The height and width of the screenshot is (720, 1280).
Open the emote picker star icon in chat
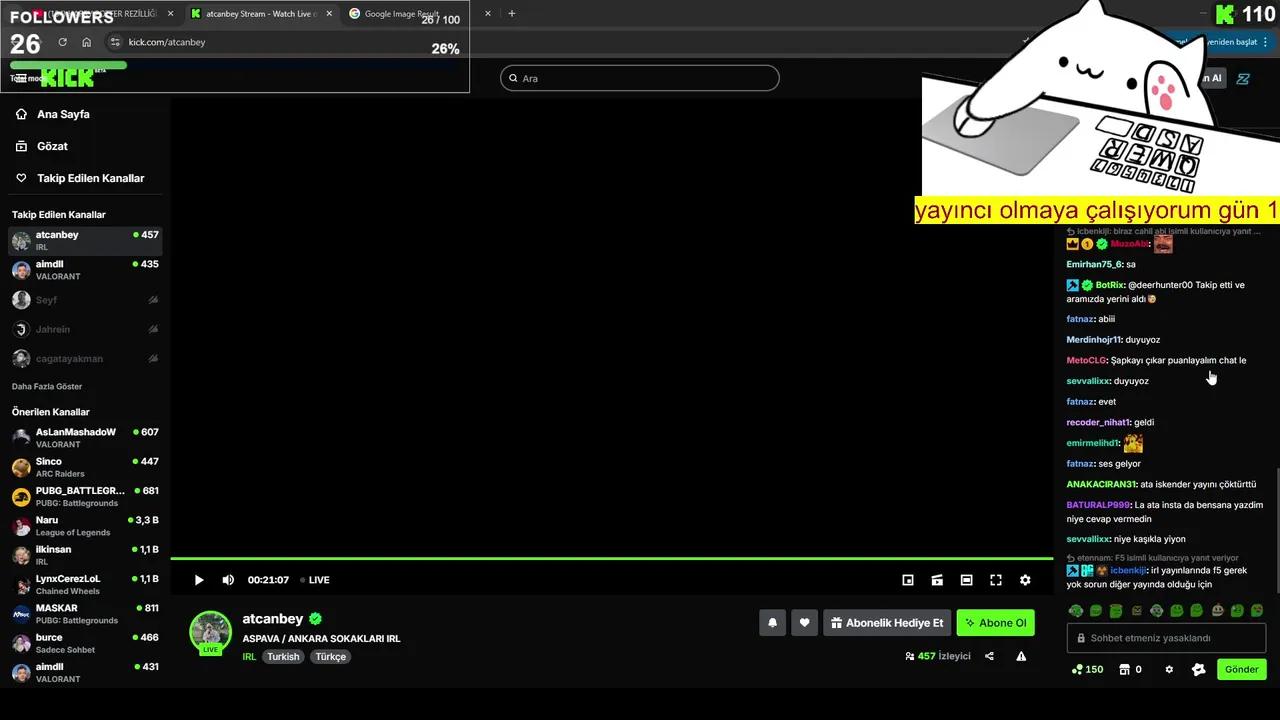[x=1198, y=669]
